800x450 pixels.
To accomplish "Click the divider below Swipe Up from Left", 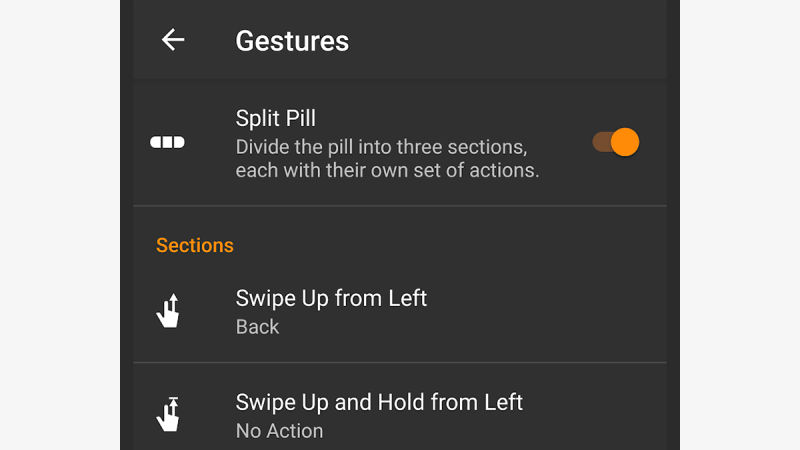I will pyautogui.click(x=400, y=362).
